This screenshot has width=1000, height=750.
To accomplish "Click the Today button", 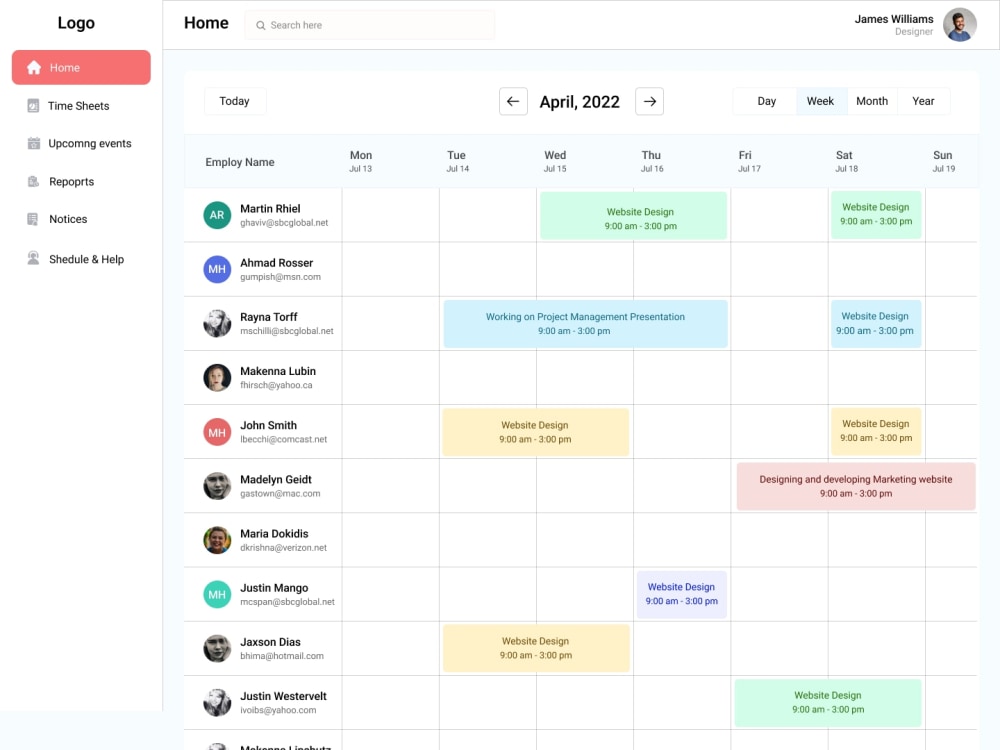I will pyautogui.click(x=234, y=101).
